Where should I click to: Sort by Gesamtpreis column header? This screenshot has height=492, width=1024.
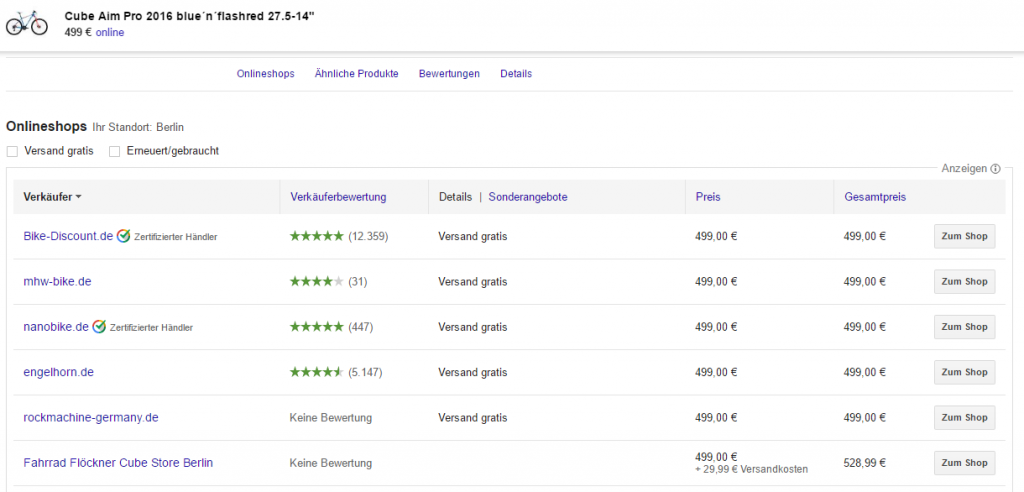[875, 197]
